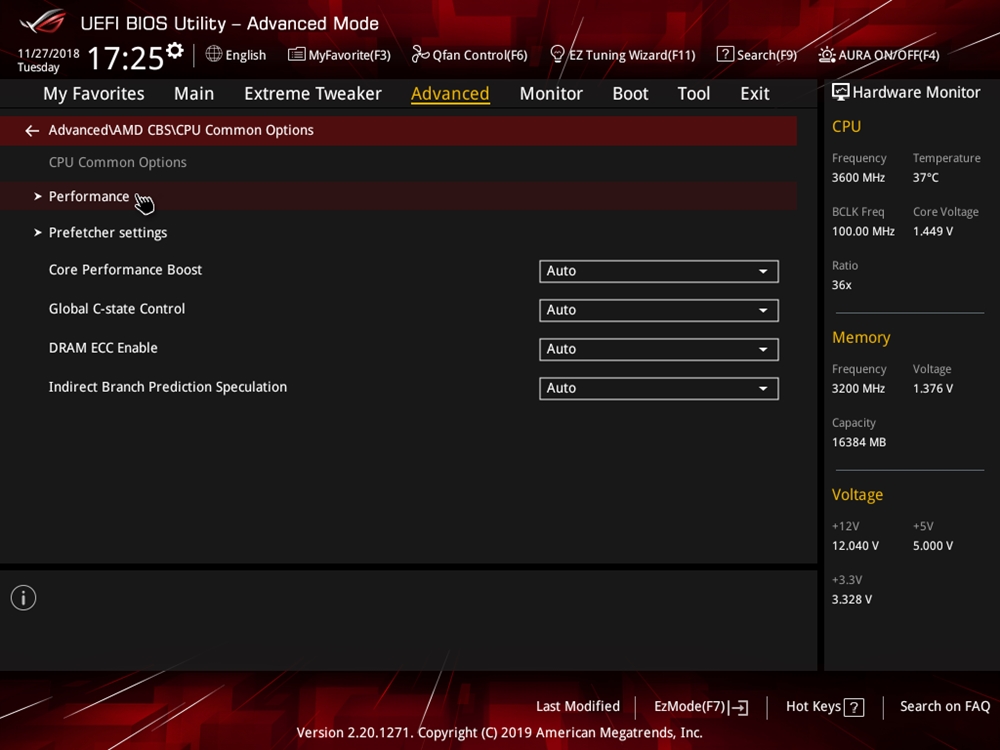
Task: Click CPU frequency value 3600 MHz
Action: 858,178
